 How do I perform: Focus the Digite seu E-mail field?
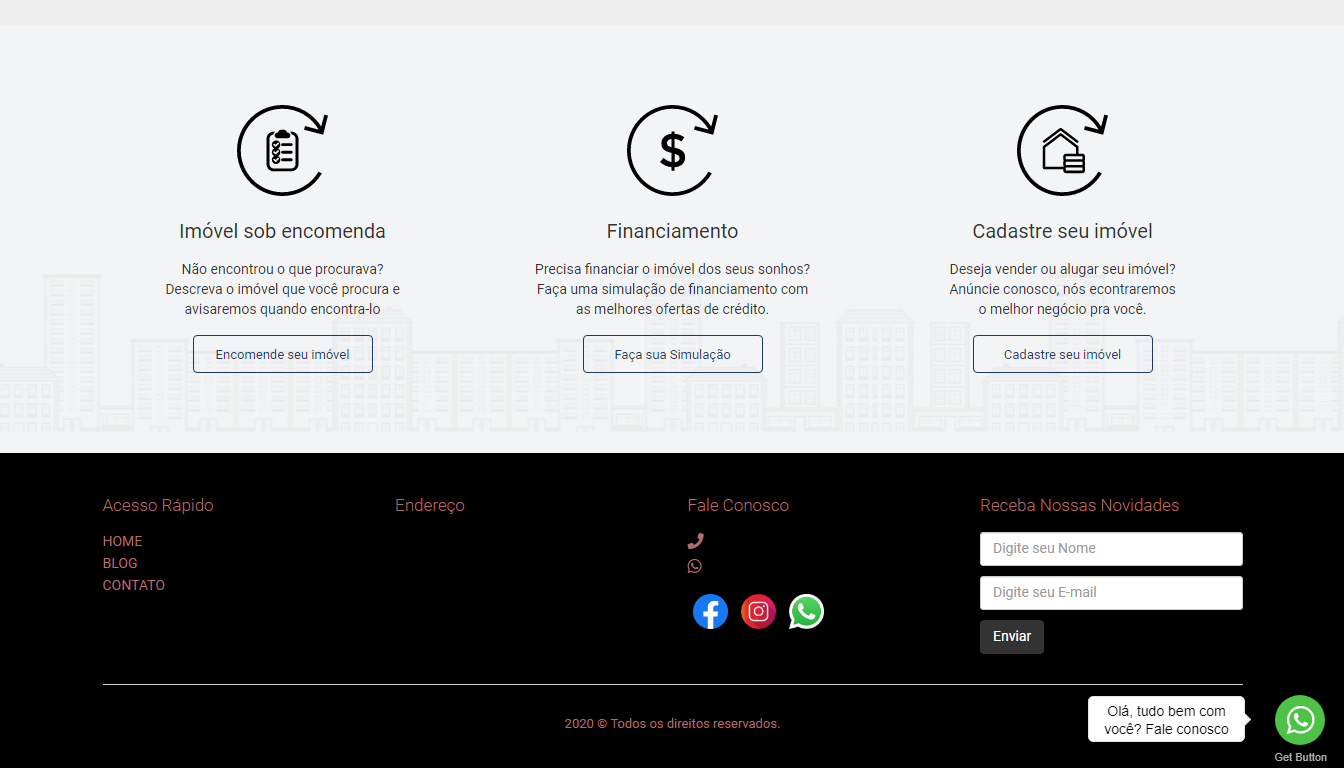1111,593
